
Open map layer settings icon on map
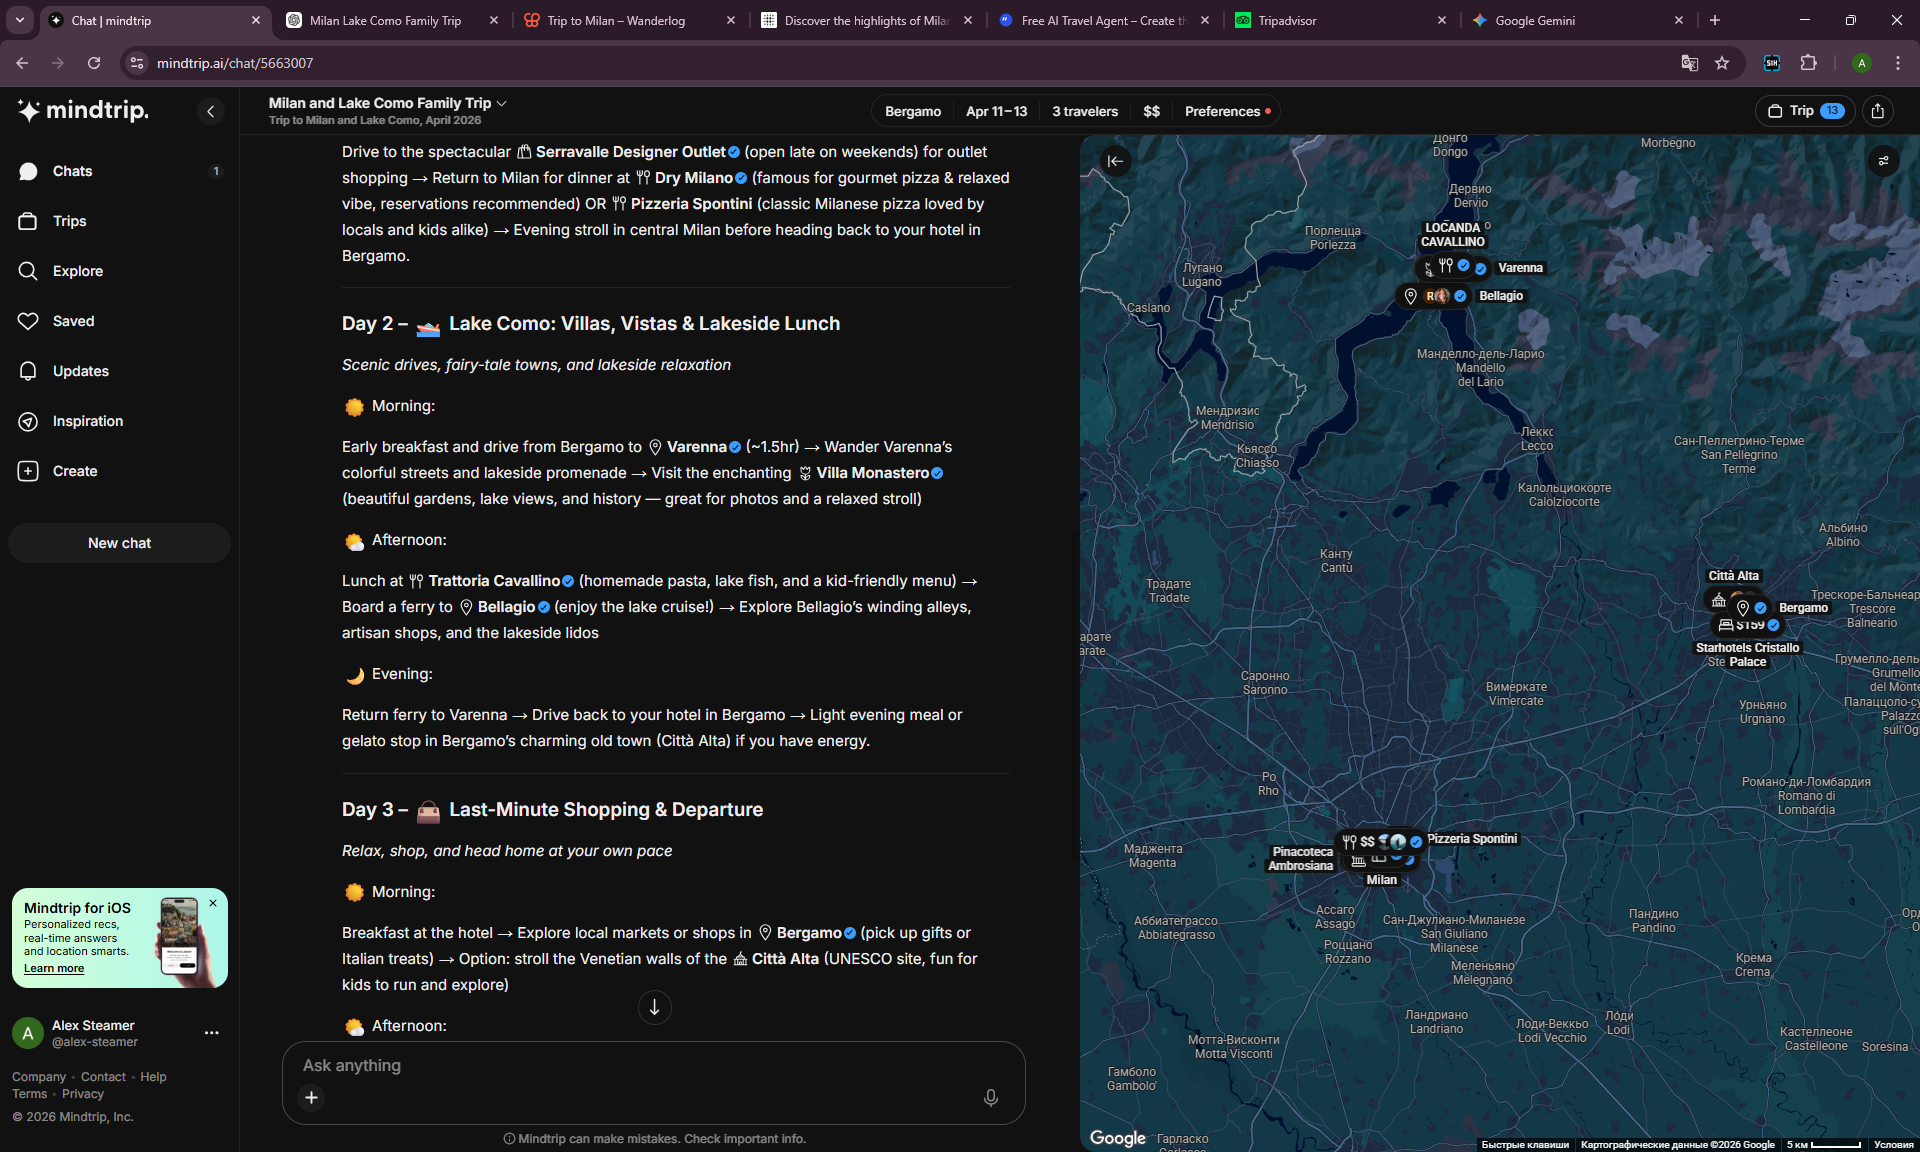click(1884, 161)
